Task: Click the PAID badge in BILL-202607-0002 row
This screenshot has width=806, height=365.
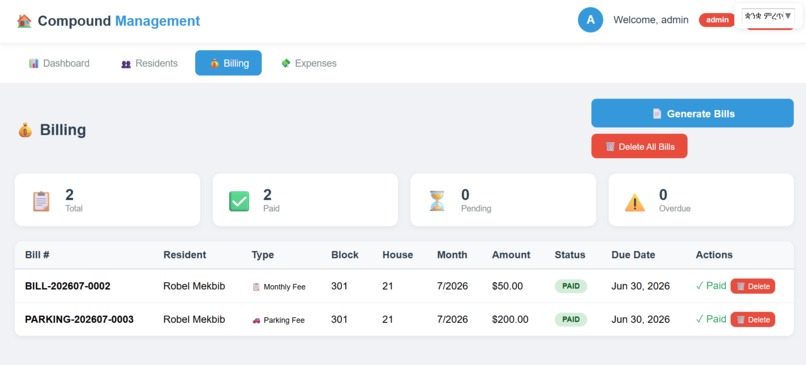Action: point(571,286)
